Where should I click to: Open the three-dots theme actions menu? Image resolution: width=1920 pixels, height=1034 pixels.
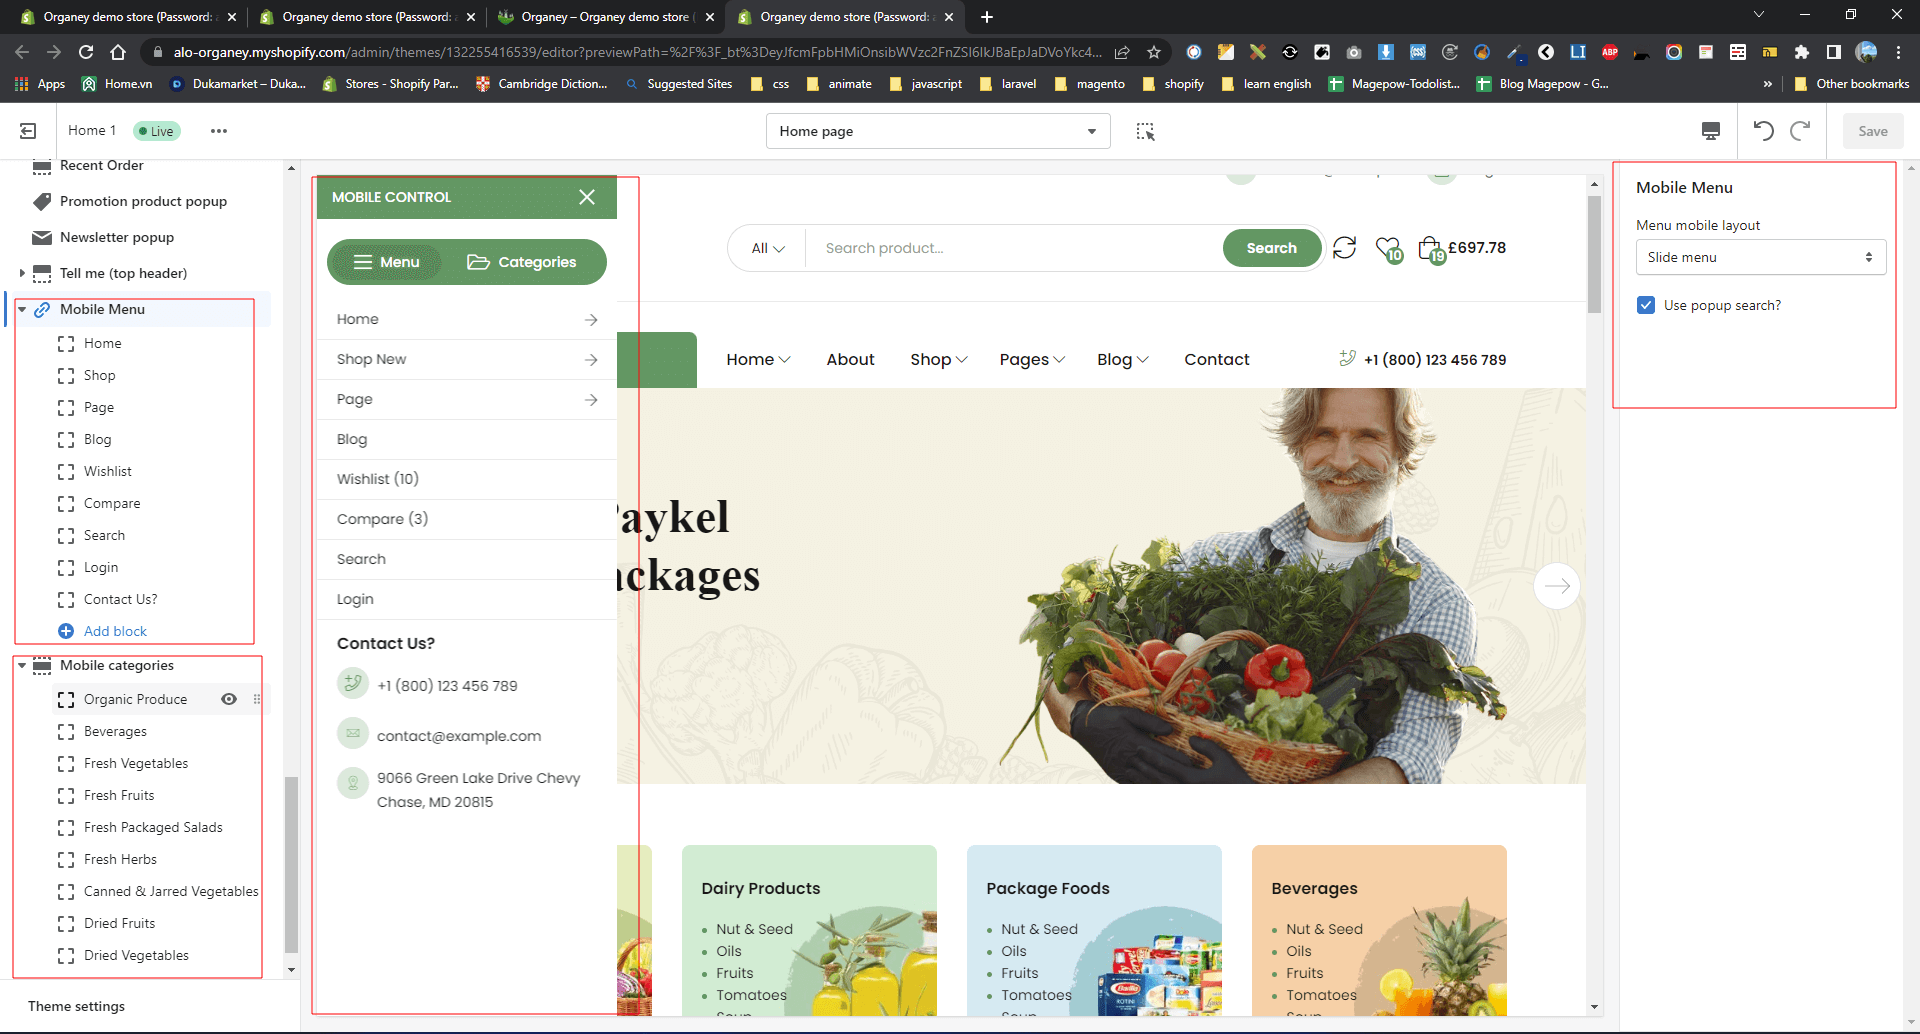point(218,131)
